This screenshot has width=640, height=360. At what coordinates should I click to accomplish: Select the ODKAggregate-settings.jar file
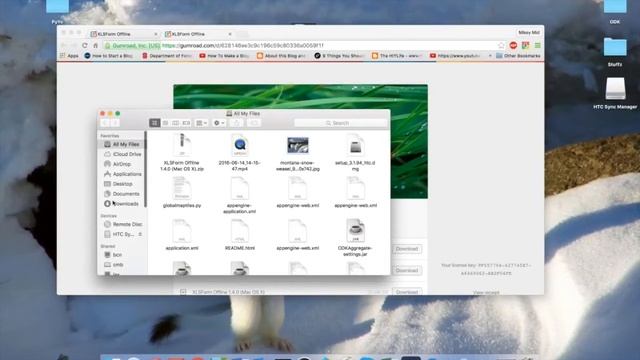[x=356, y=237]
